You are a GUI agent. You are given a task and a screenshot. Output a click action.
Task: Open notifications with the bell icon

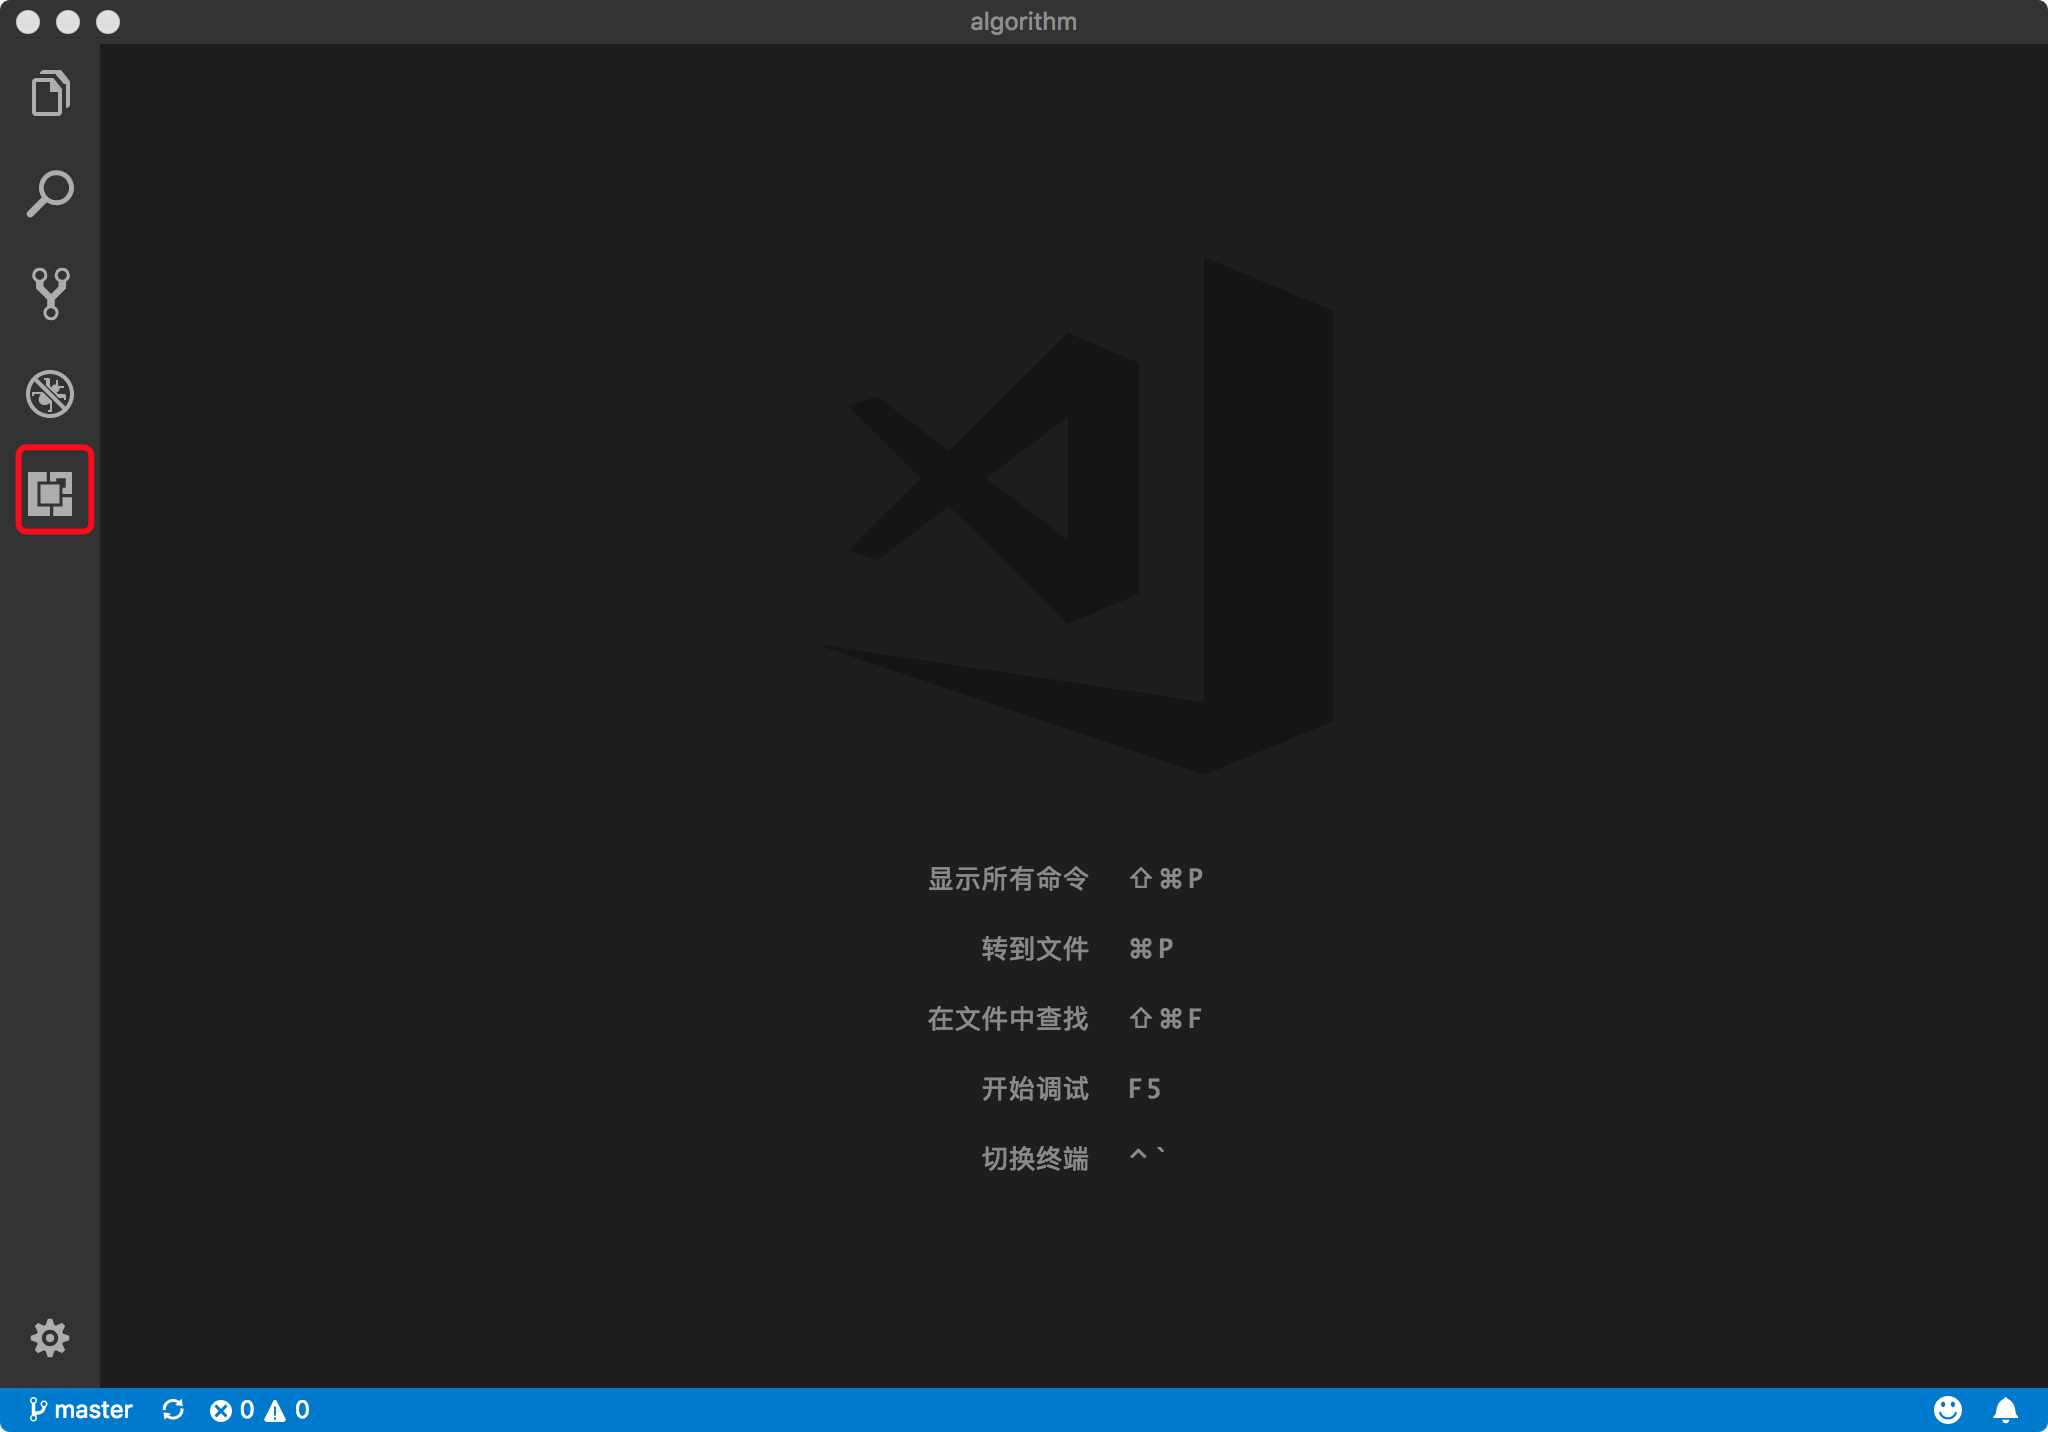tap(2005, 1410)
